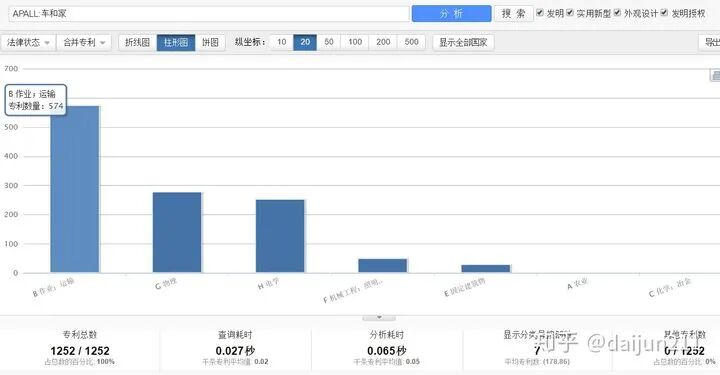Click the 0.027秒 query time value
Image resolution: width=720 pixels, height=375 pixels.
[235, 351]
